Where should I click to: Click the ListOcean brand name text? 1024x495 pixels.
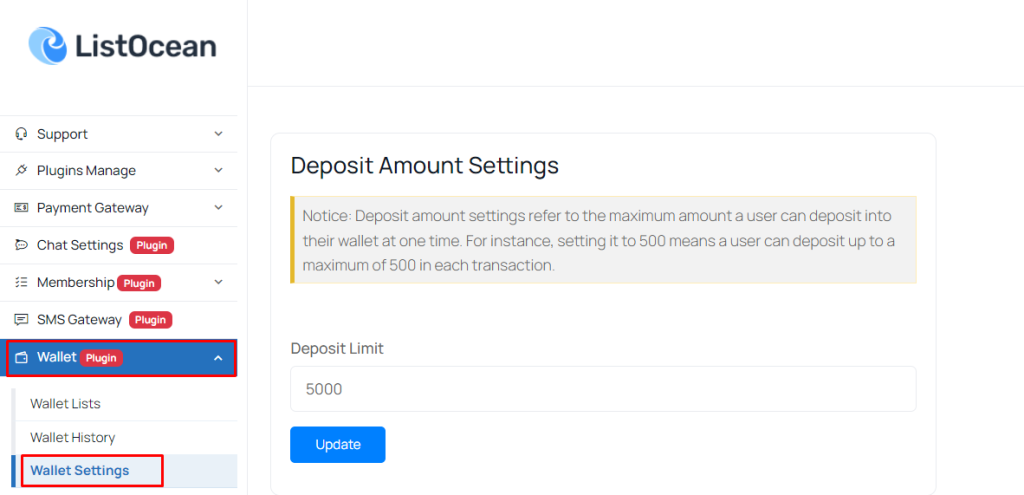145,46
